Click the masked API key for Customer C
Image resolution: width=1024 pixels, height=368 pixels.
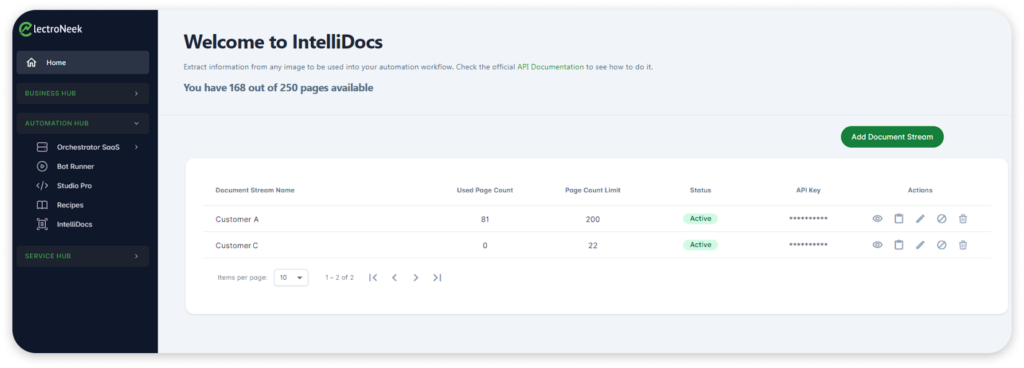(x=808, y=245)
